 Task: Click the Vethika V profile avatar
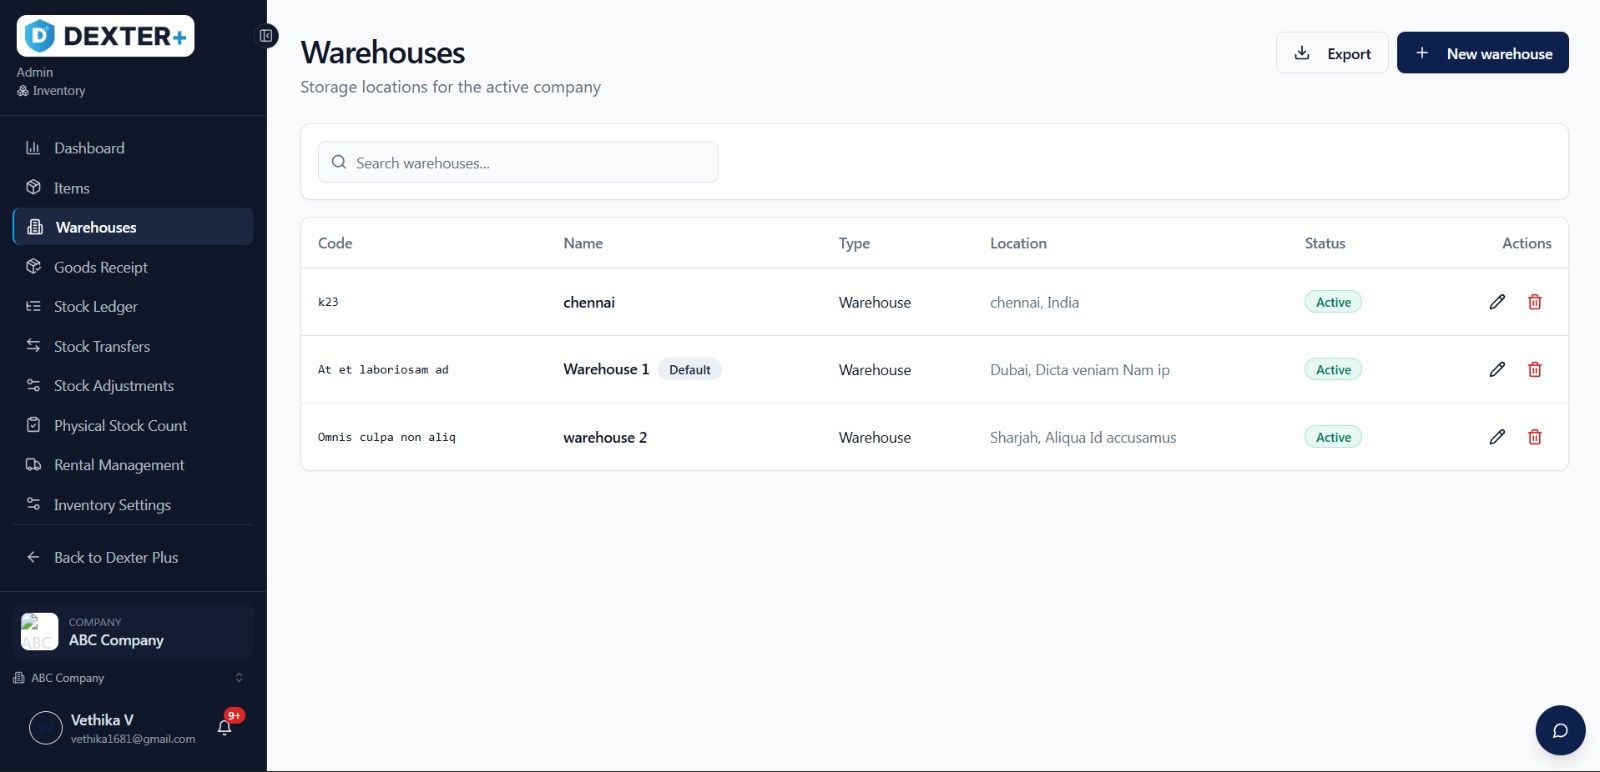click(46, 728)
